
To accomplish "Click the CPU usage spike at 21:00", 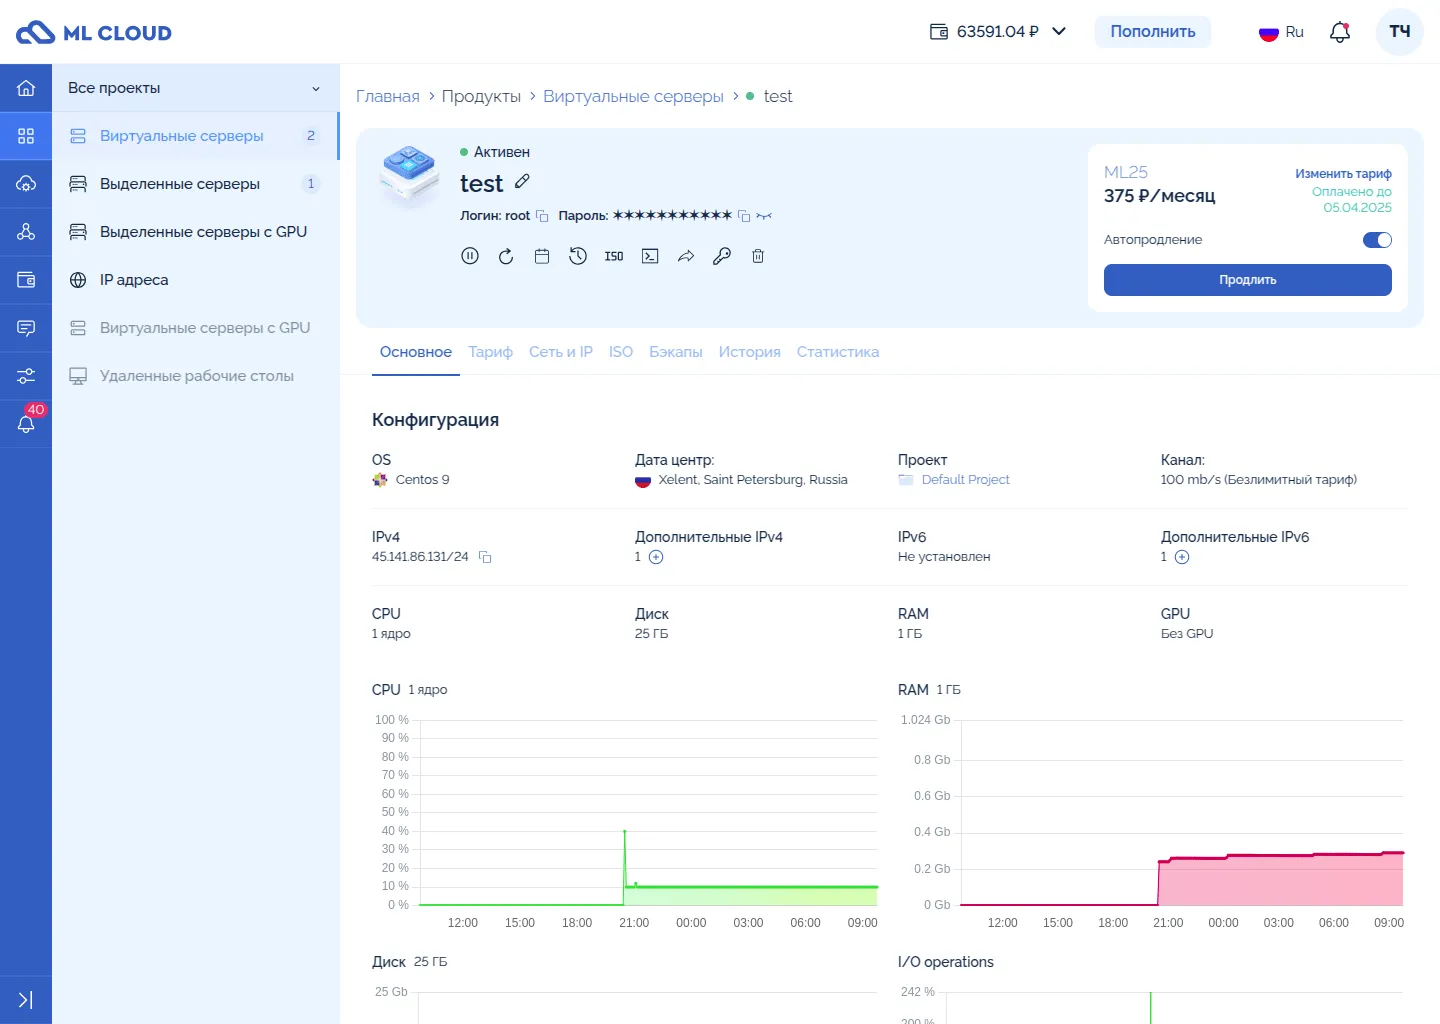I will click(625, 832).
